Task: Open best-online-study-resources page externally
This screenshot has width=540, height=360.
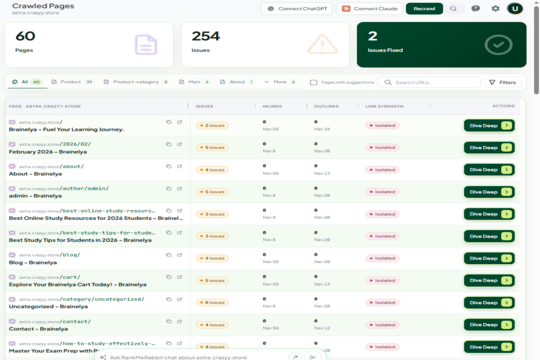Action: [x=179, y=210]
